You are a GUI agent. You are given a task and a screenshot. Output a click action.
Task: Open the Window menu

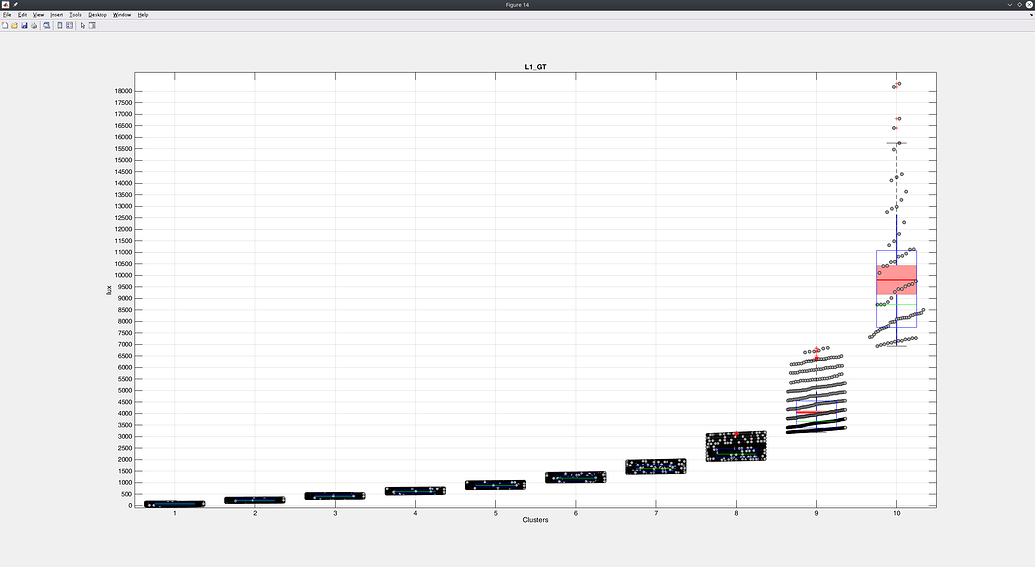121,15
